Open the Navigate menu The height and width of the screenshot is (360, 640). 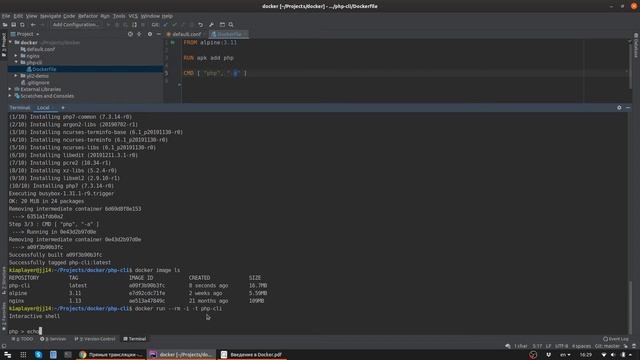tap(50, 16)
